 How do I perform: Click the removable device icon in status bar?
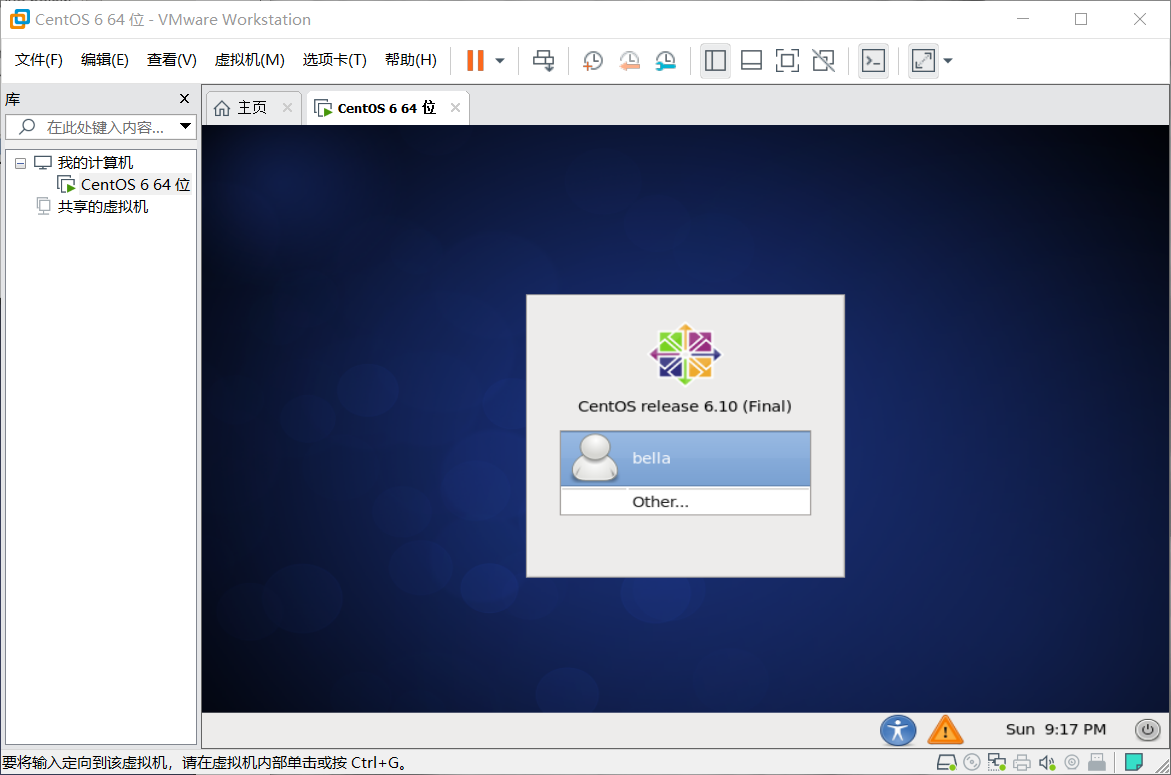click(1097, 762)
